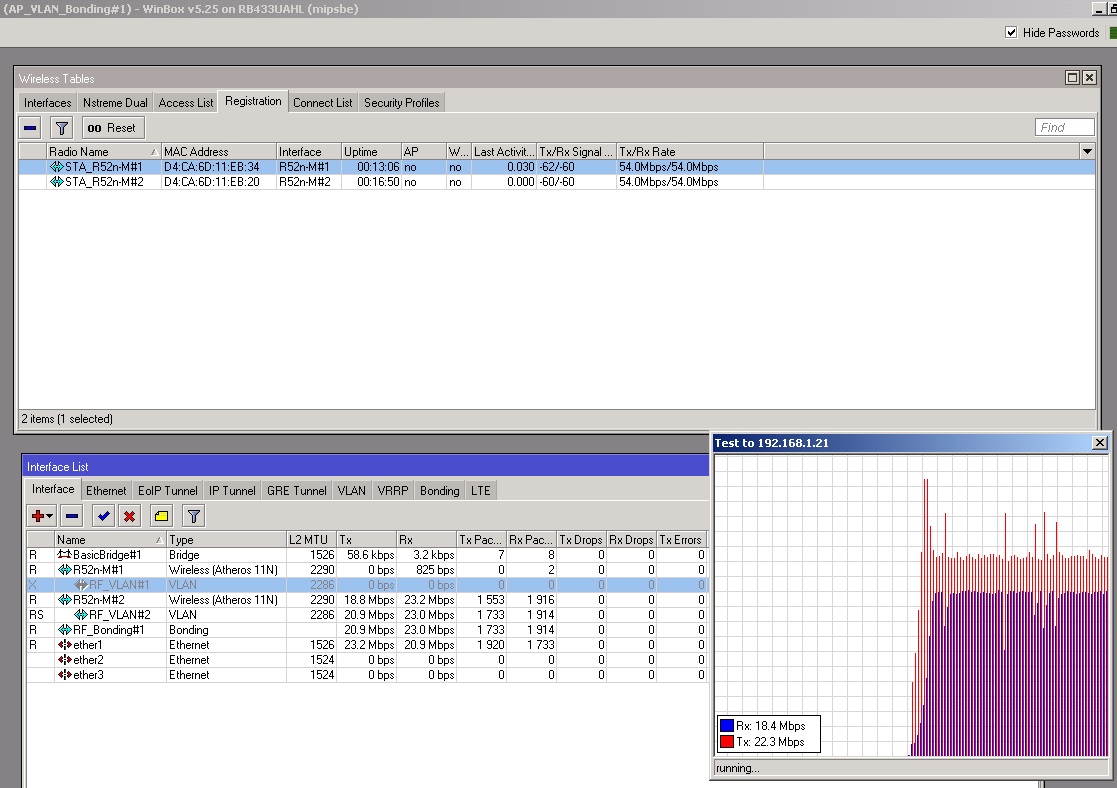Click inside the Find input field
Viewport: 1117px width, 788px height.
click(1063, 127)
